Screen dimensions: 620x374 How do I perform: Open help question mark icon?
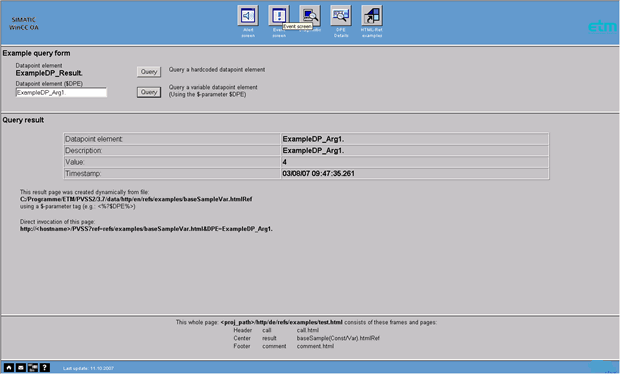45,368
